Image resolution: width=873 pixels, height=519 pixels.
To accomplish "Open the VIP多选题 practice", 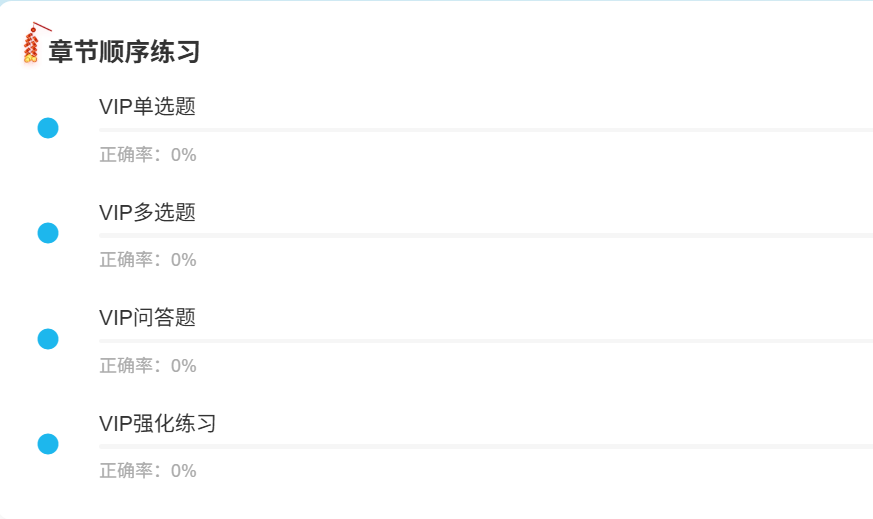I will tap(147, 212).
